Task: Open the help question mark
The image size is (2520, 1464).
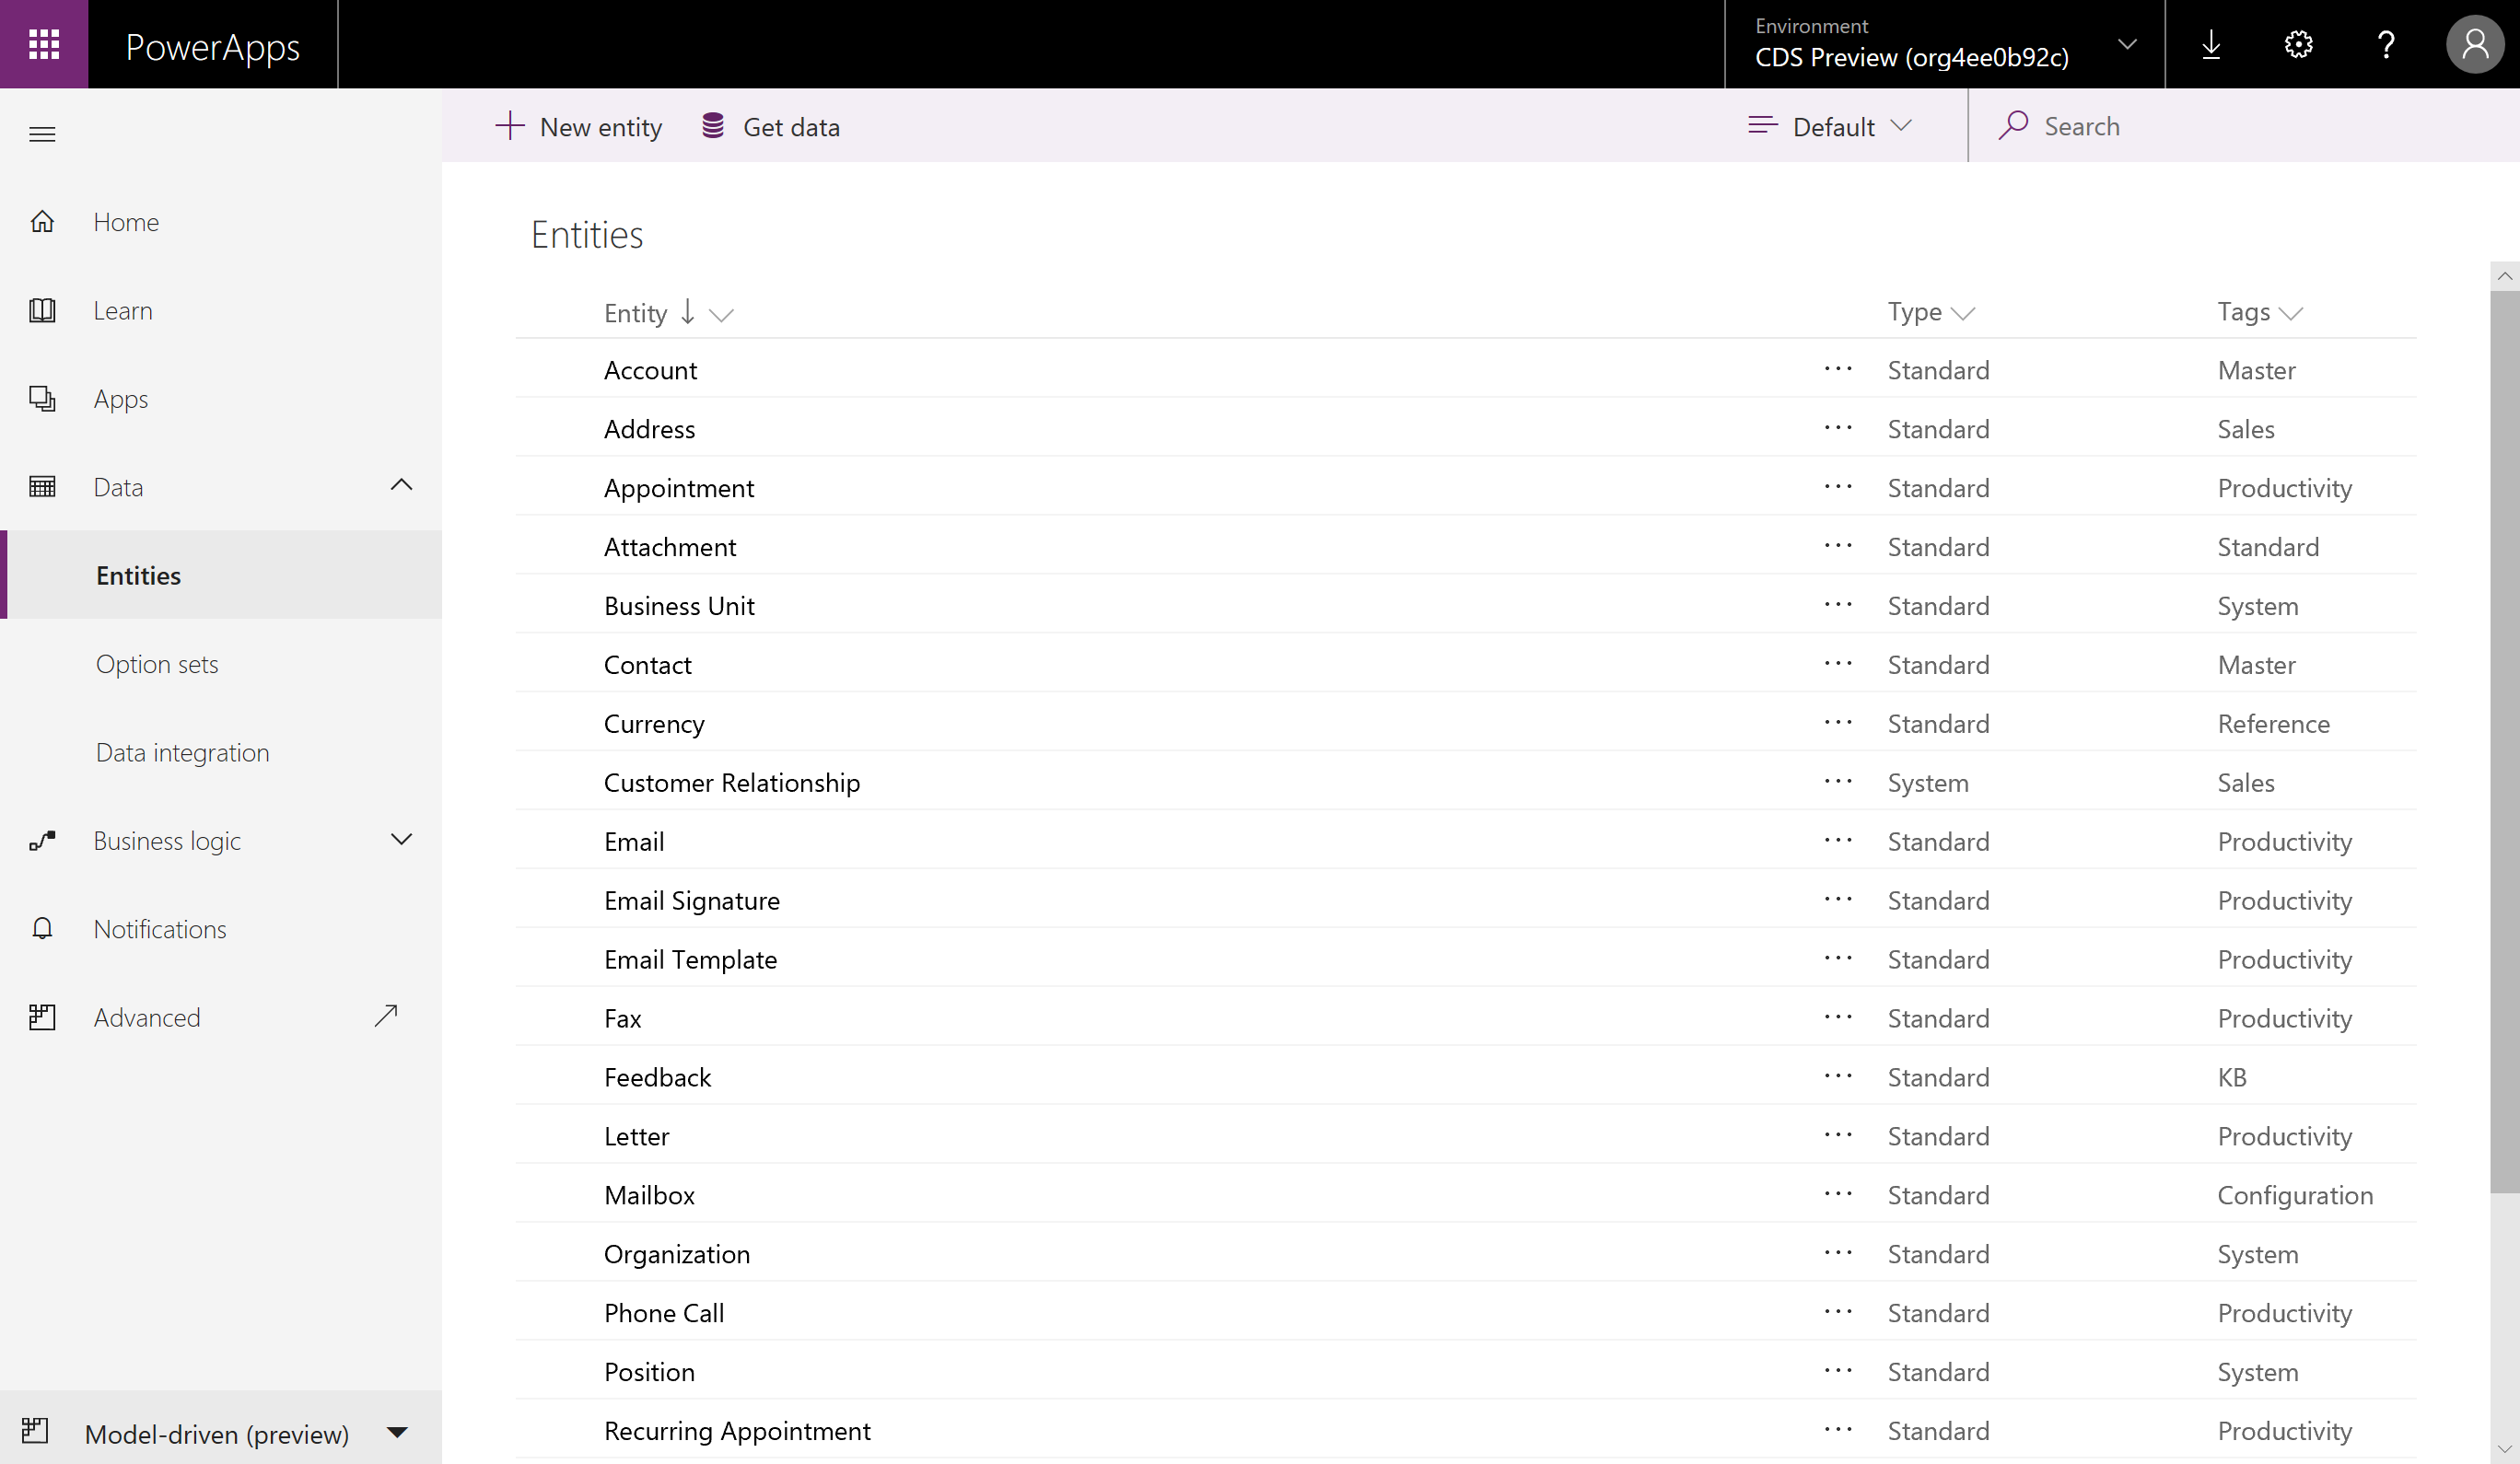Action: coord(2386,44)
